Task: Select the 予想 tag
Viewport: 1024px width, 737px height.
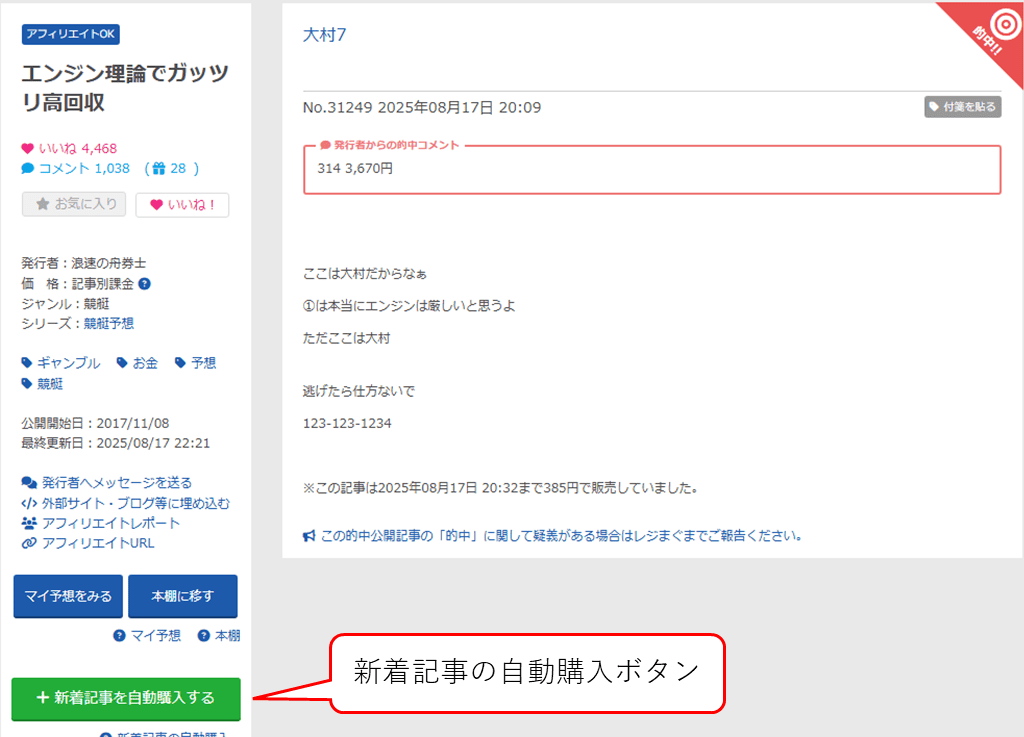Action: click(x=204, y=363)
